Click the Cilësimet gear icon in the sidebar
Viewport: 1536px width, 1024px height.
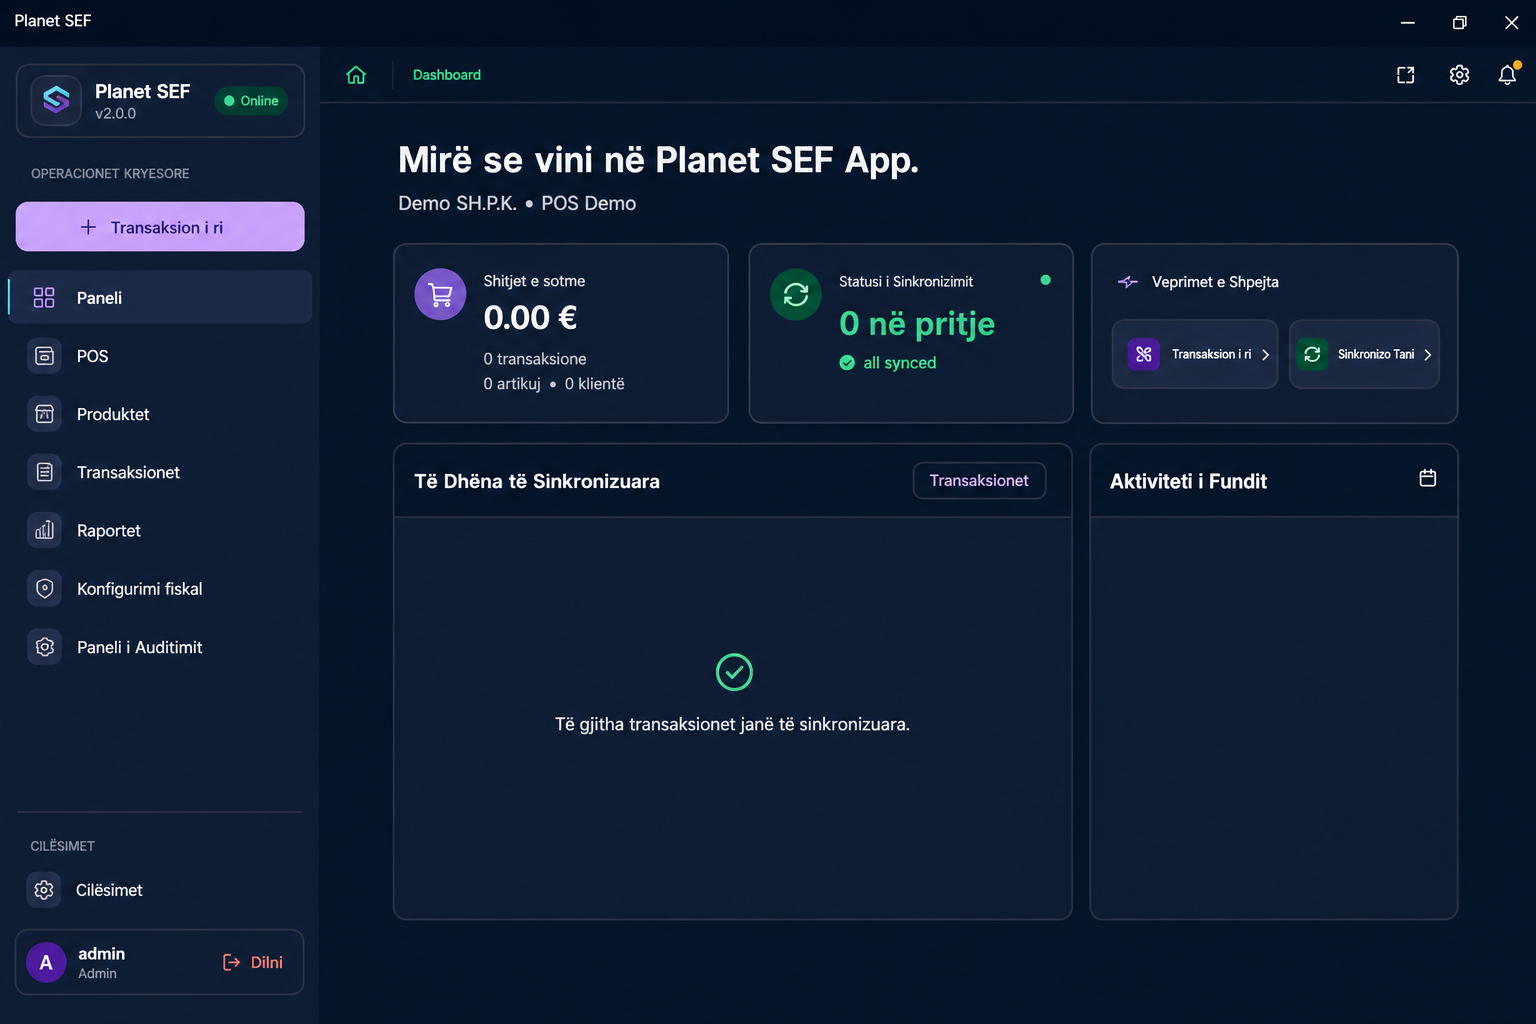pyautogui.click(x=44, y=890)
